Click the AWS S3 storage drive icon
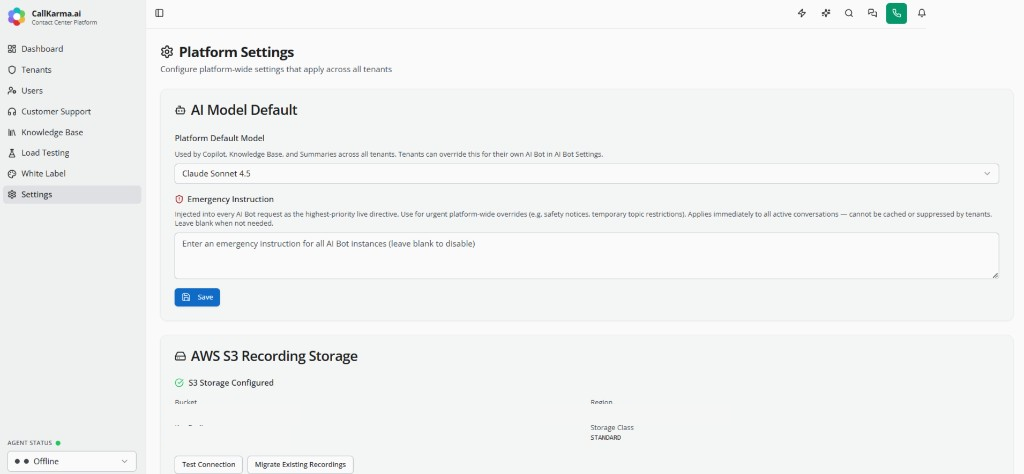 [x=180, y=356]
